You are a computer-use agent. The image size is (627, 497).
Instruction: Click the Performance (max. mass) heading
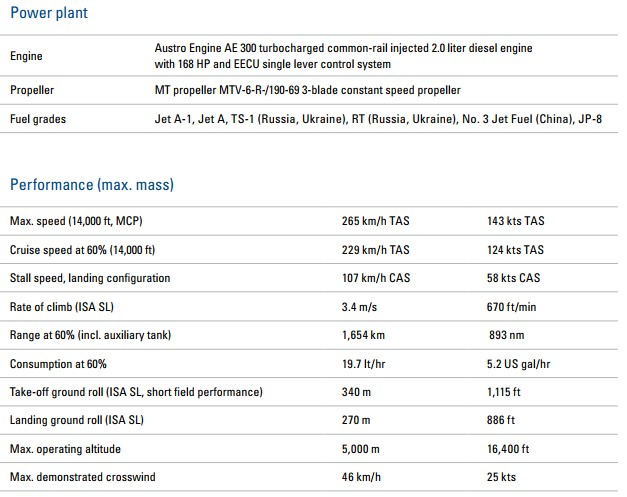(92, 185)
